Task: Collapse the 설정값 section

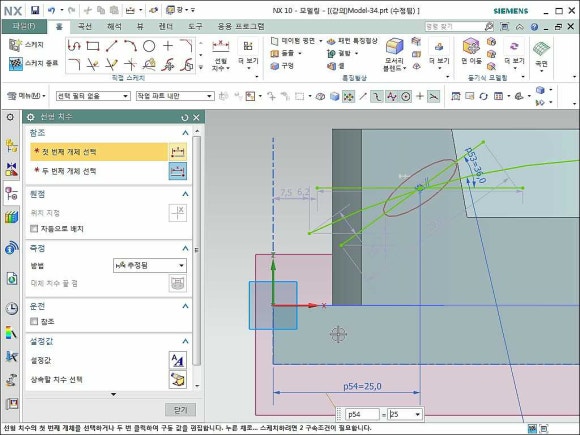Action: 185,341
